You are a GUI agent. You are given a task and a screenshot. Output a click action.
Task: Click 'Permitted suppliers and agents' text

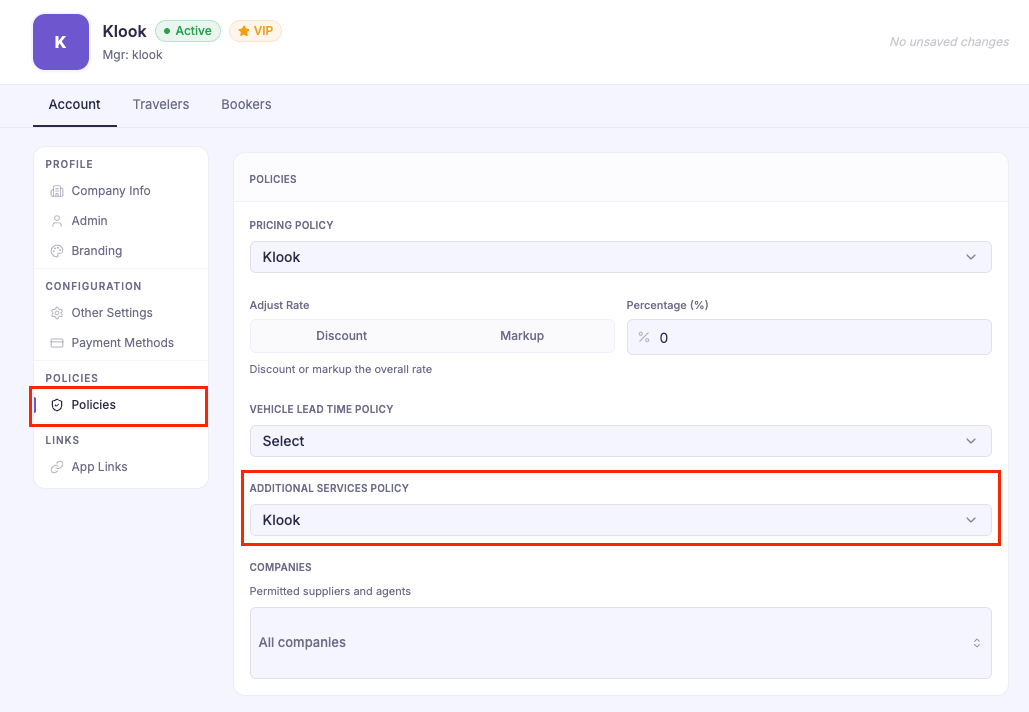330,591
